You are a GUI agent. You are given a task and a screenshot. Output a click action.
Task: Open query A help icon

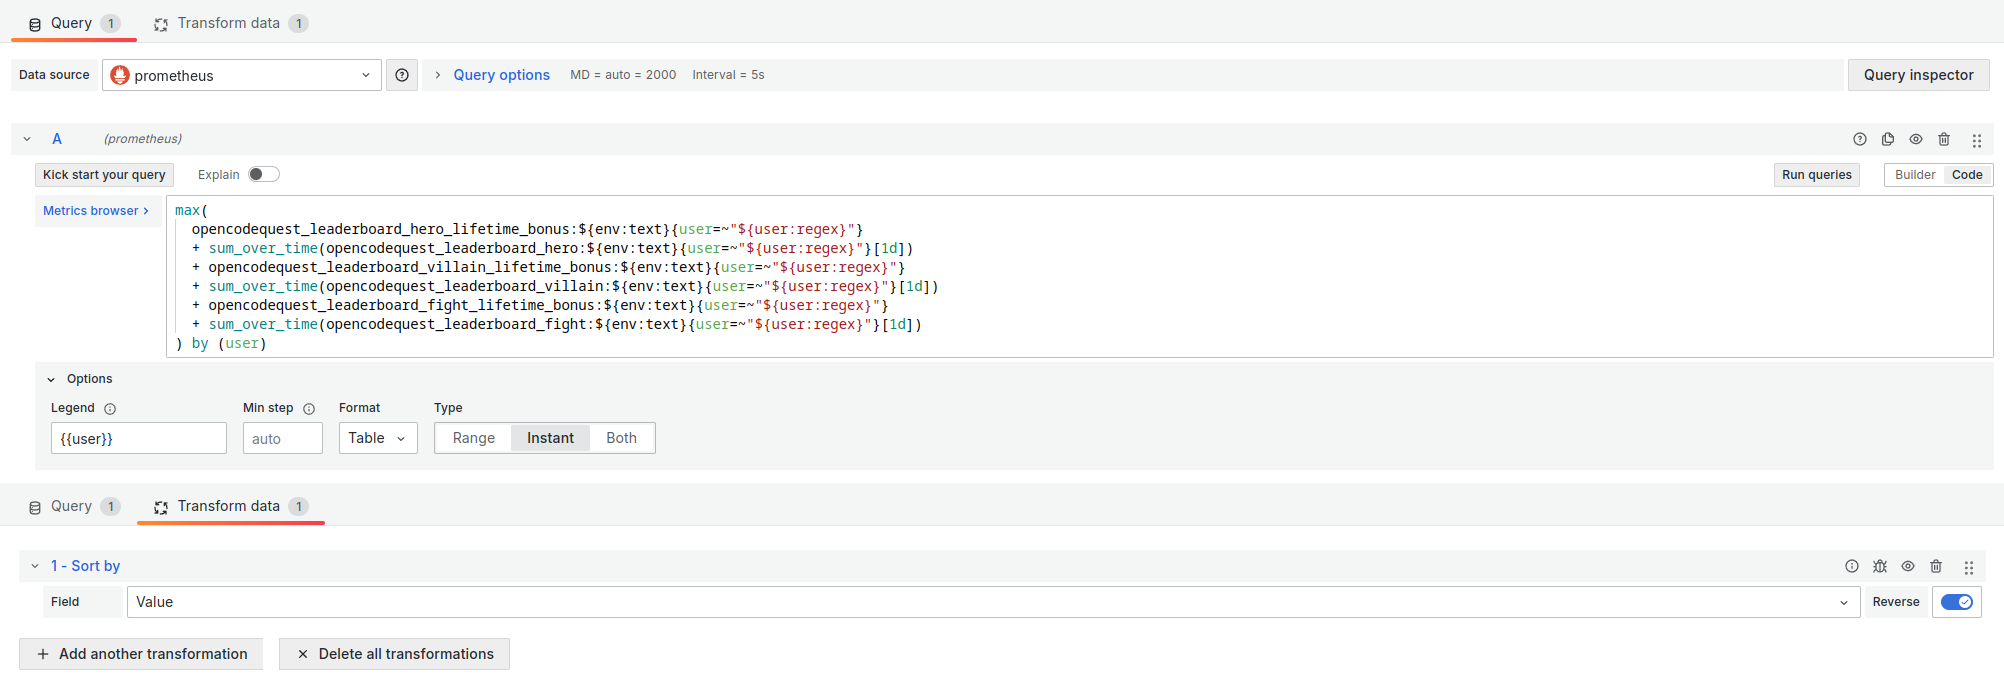(x=1860, y=139)
